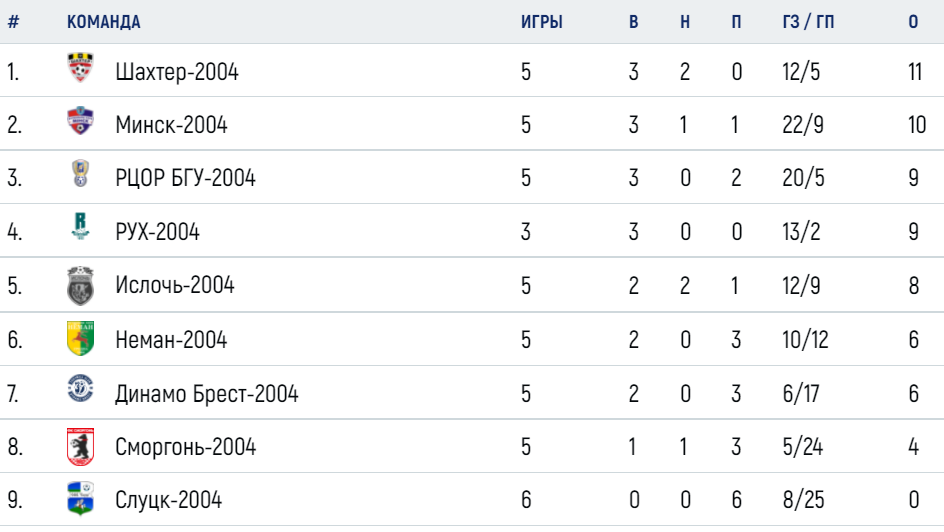
Task: Click the РУХ-2004 green logo
Action: pyautogui.click(x=80, y=227)
